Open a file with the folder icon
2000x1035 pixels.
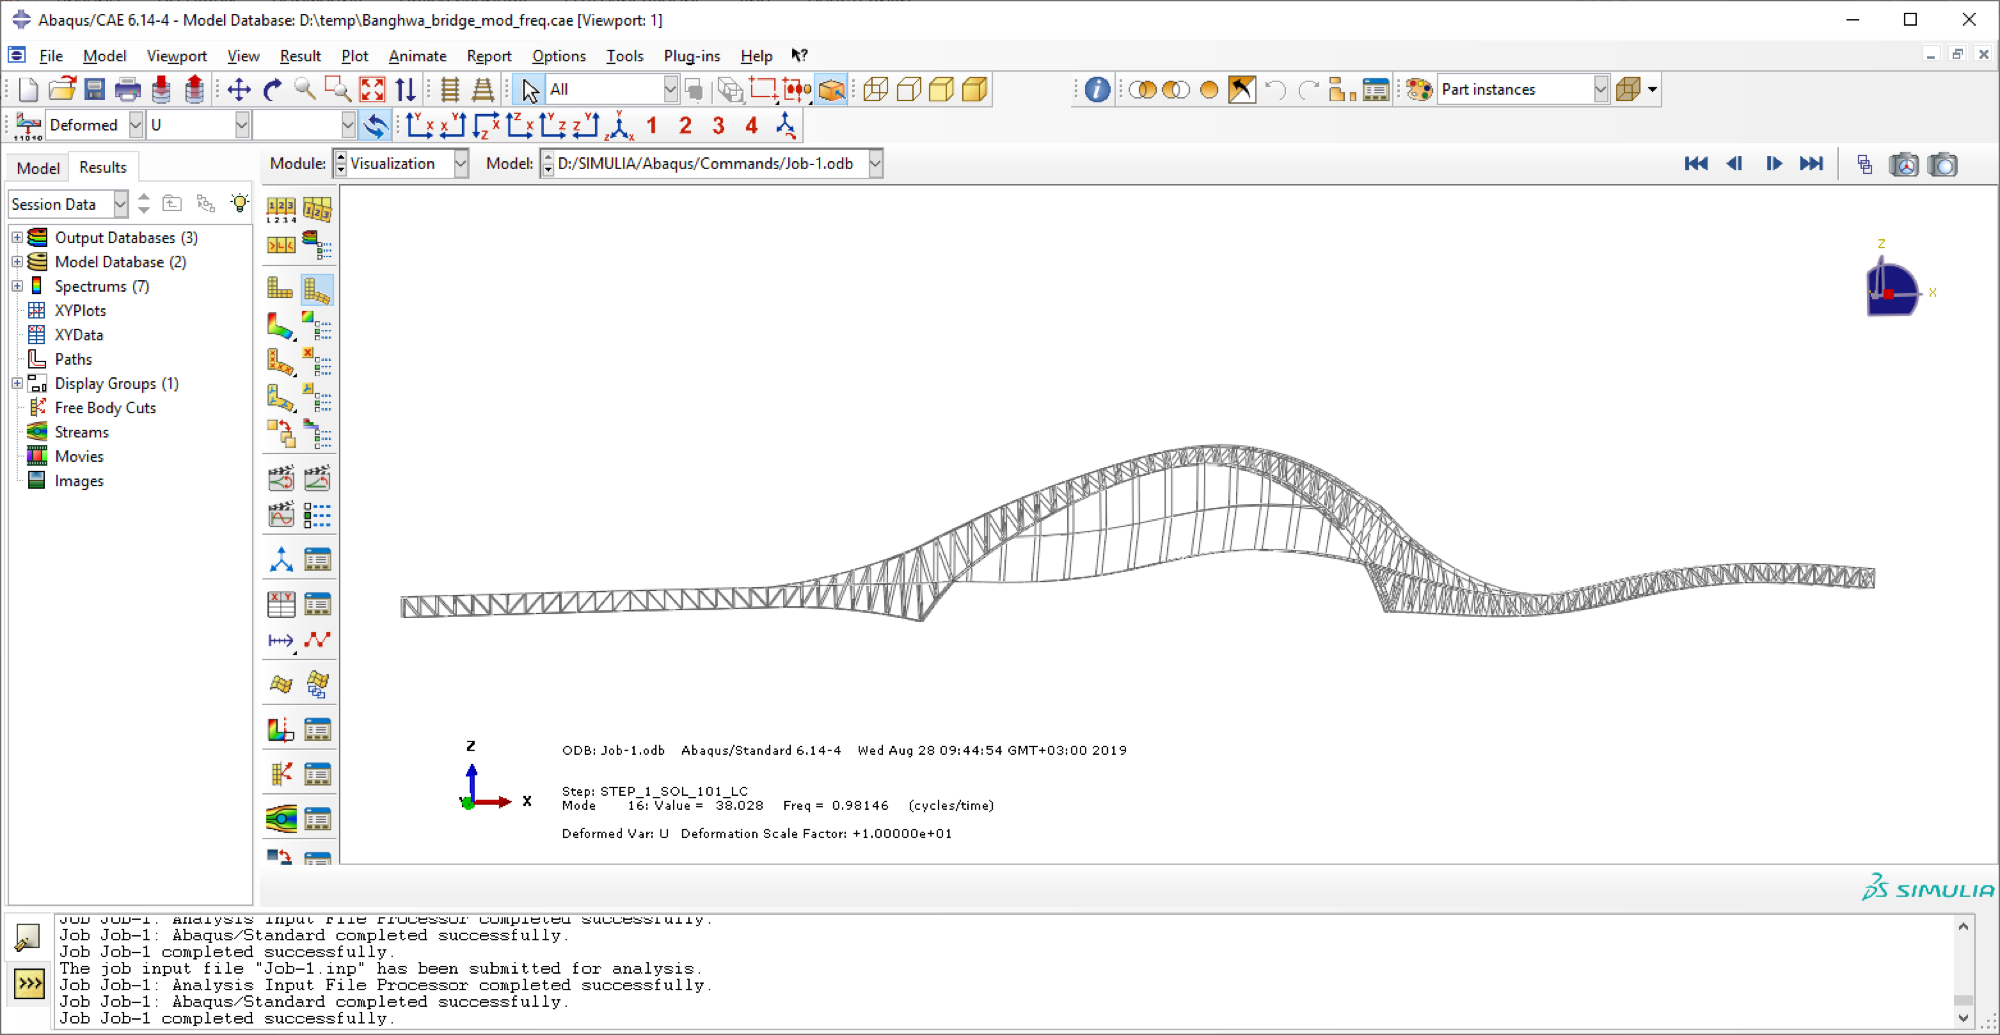tap(62, 90)
